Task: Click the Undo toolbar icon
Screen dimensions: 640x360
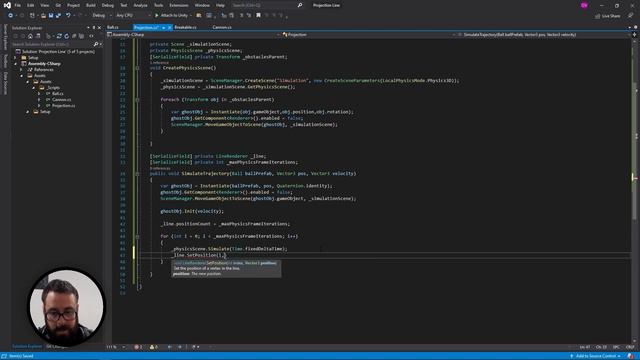Action: pyautogui.click(x=68, y=16)
